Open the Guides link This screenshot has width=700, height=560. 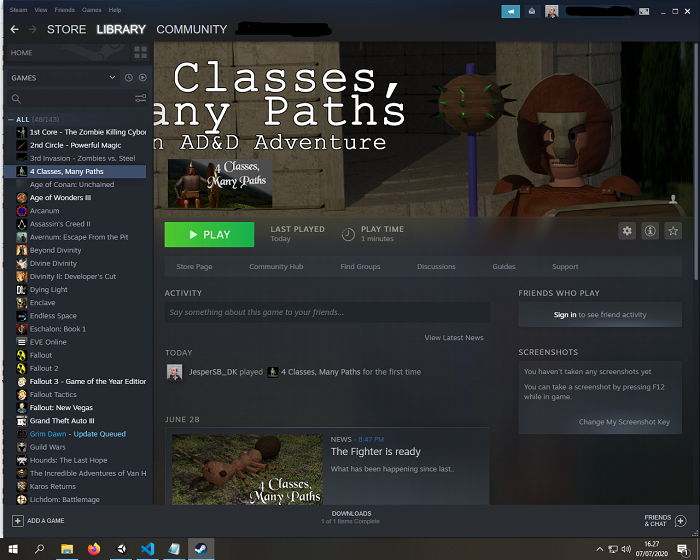pyautogui.click(x=504, y=267)
